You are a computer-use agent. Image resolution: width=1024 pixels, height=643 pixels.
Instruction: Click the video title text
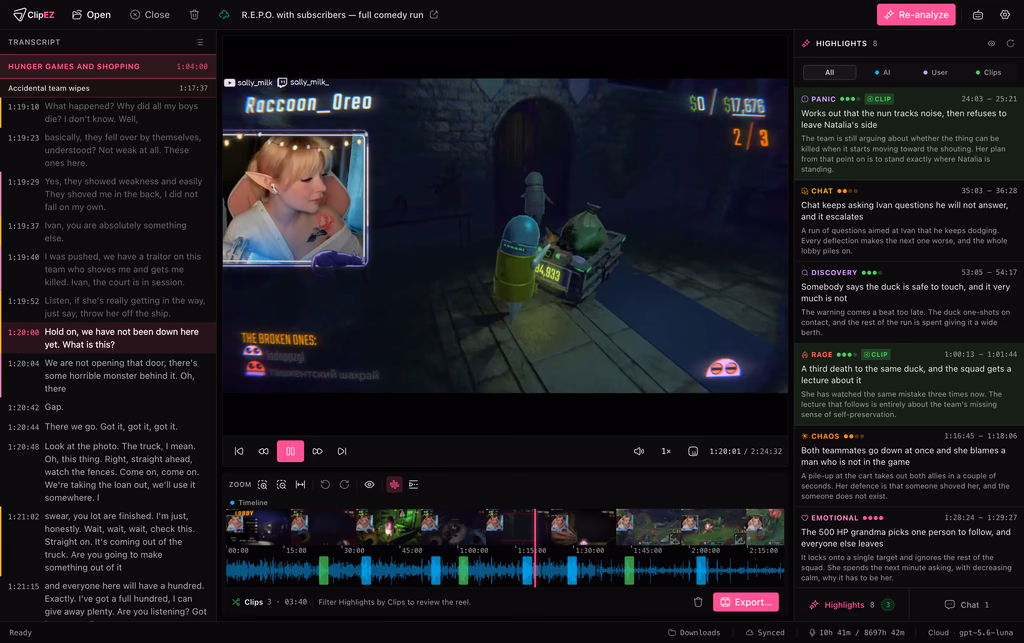pos(332,14)
